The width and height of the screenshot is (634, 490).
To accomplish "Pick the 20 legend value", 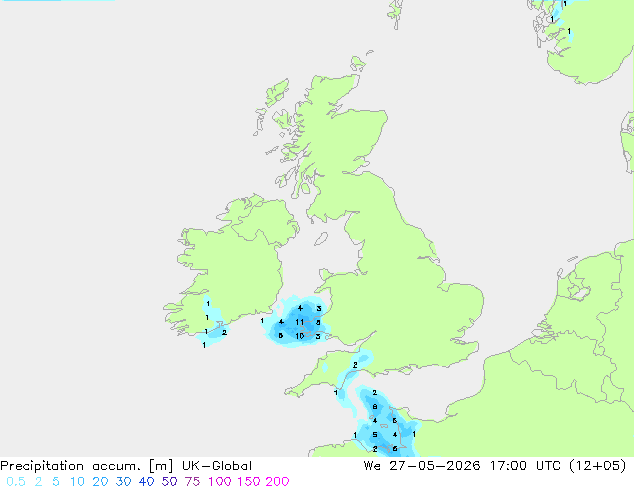I will tap(100, 482).
